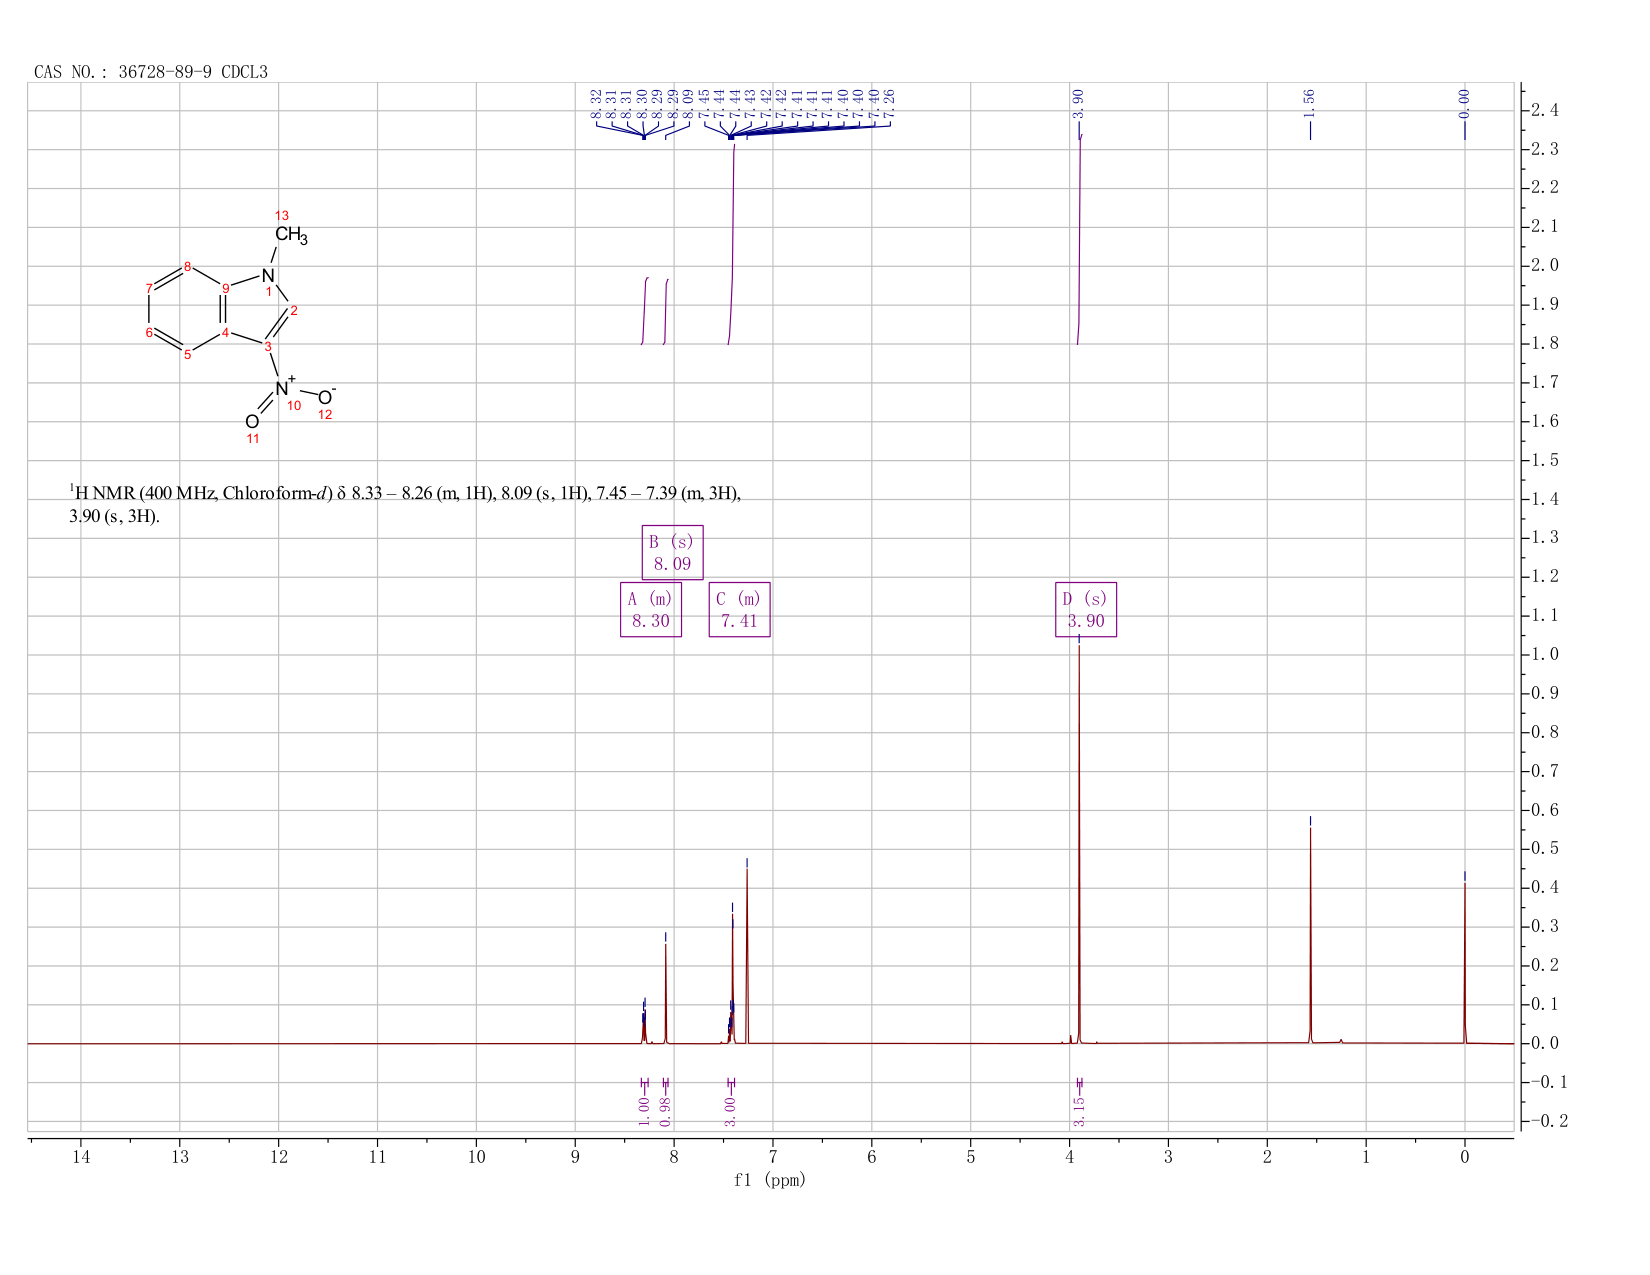Click the atom number 13 label in the structure

click(282, 216)
